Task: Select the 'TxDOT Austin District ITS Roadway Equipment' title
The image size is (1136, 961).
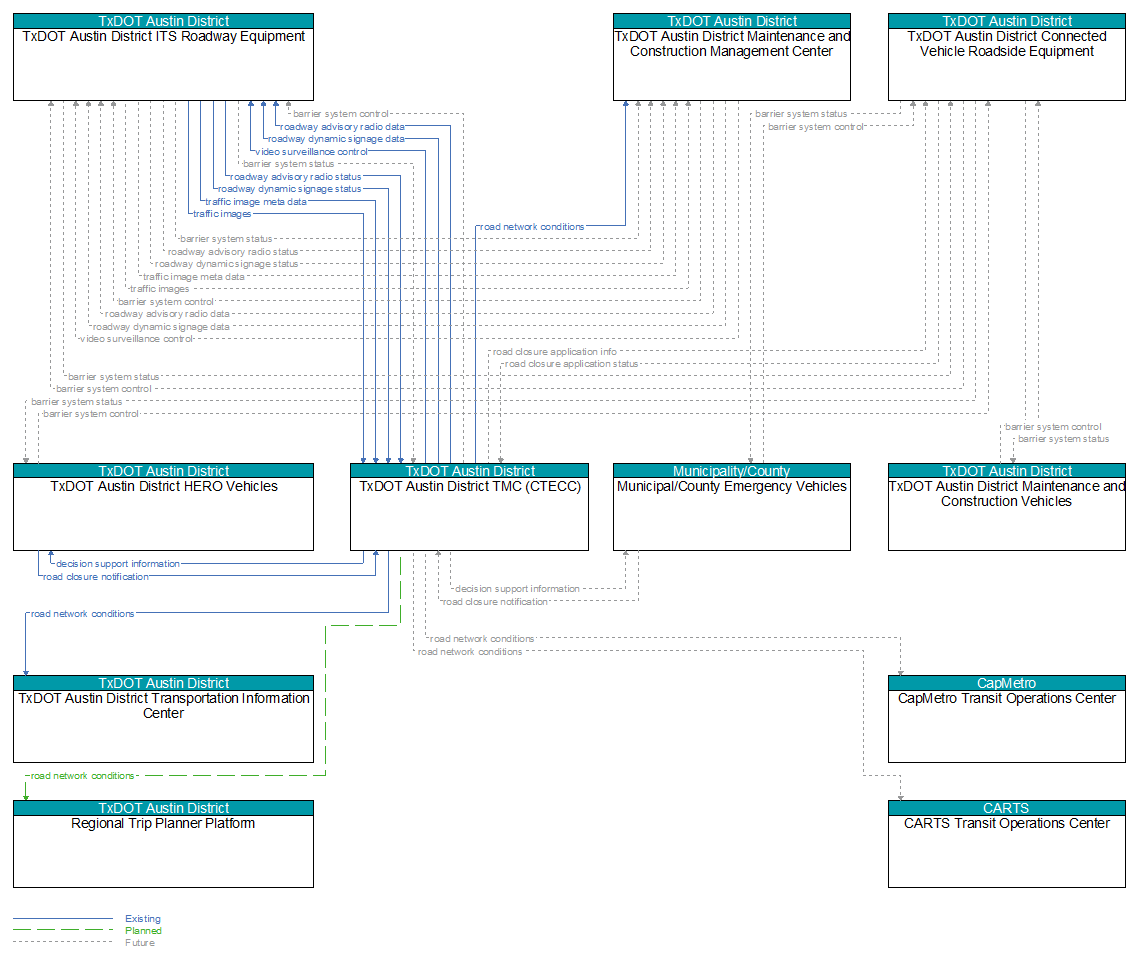Action: [164, 36]
